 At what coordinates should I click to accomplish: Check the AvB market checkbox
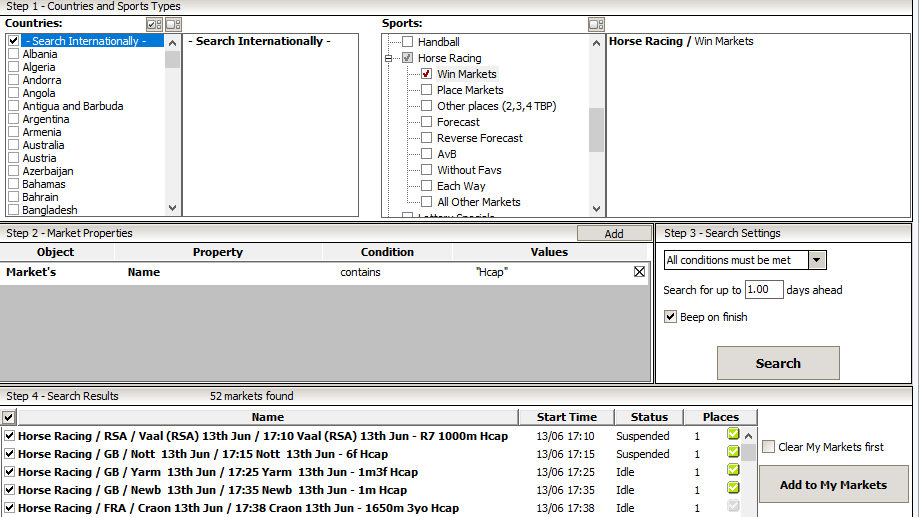[x=427, y=154]
